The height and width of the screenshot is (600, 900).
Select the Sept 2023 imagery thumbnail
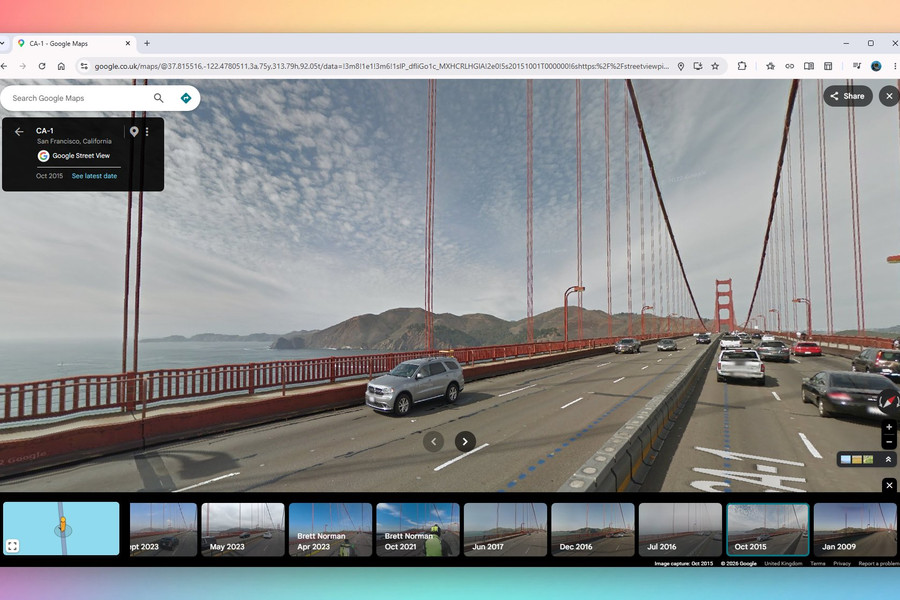164,529
